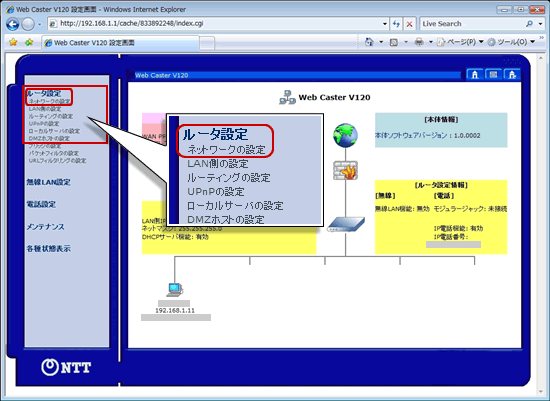Image resolution: width=550 pixels, height=401 pixels.
Task: Open LAN側の設定 in the sidebar
Action: coord(45,109)
